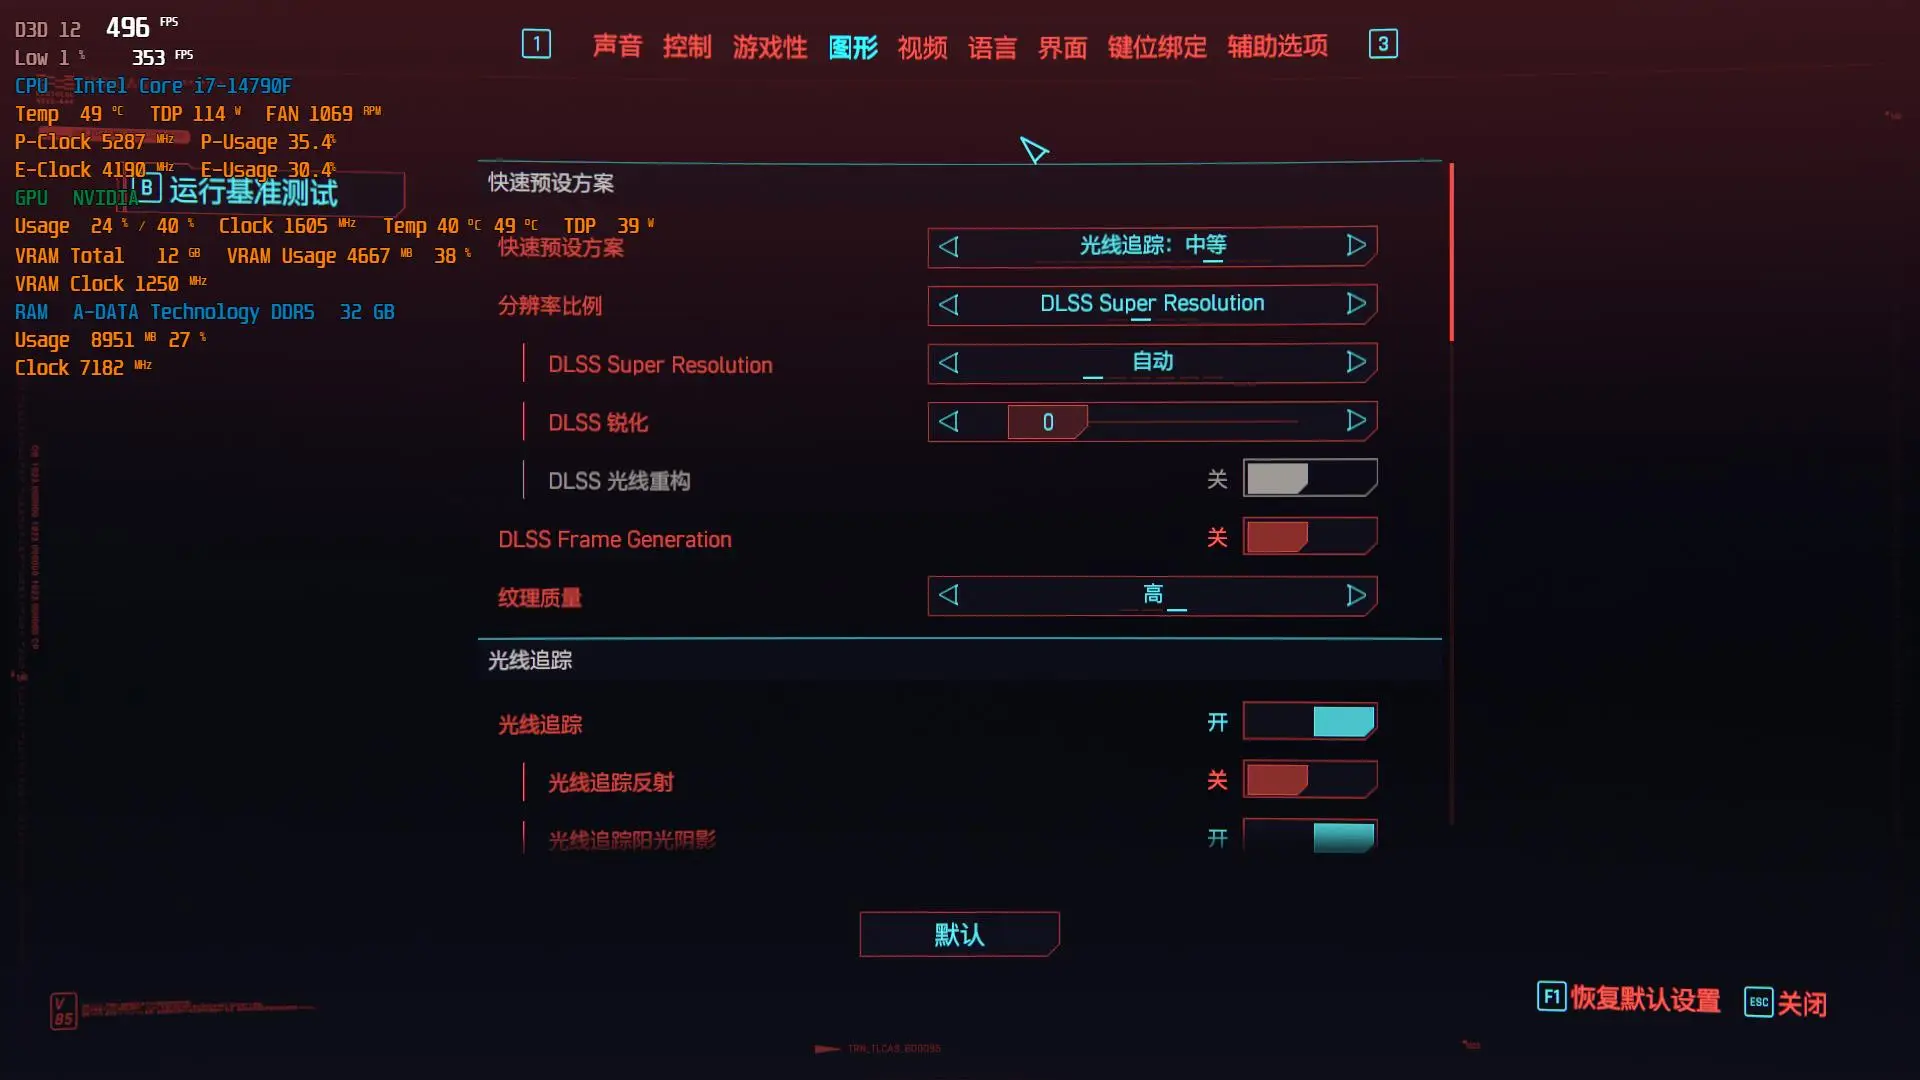Drag the DLSS 锐化 slider to adjust
Viewport: 1920px width, 1080px height.
[1047, 421]
